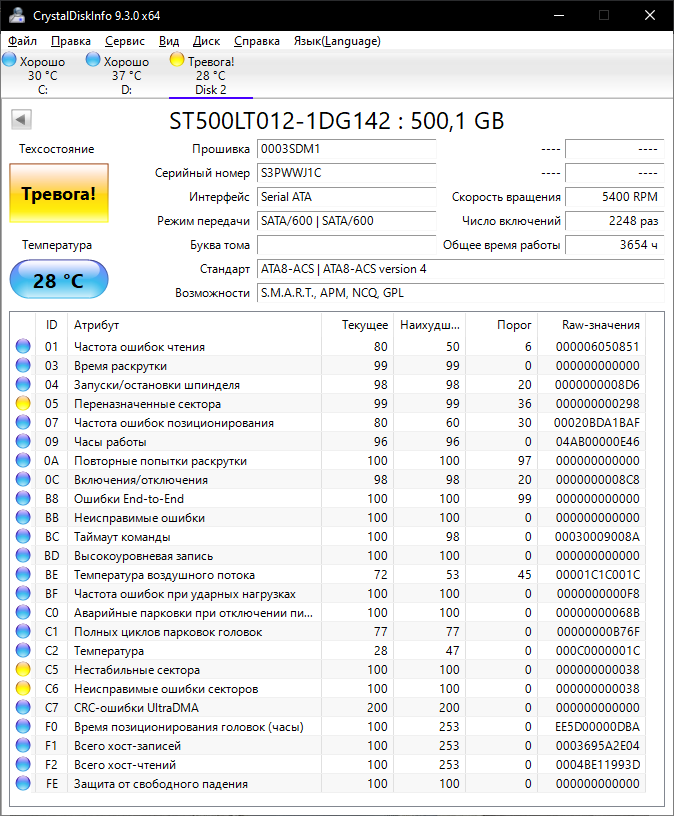Select the D: drive at 37 °C

pos(118,75)
